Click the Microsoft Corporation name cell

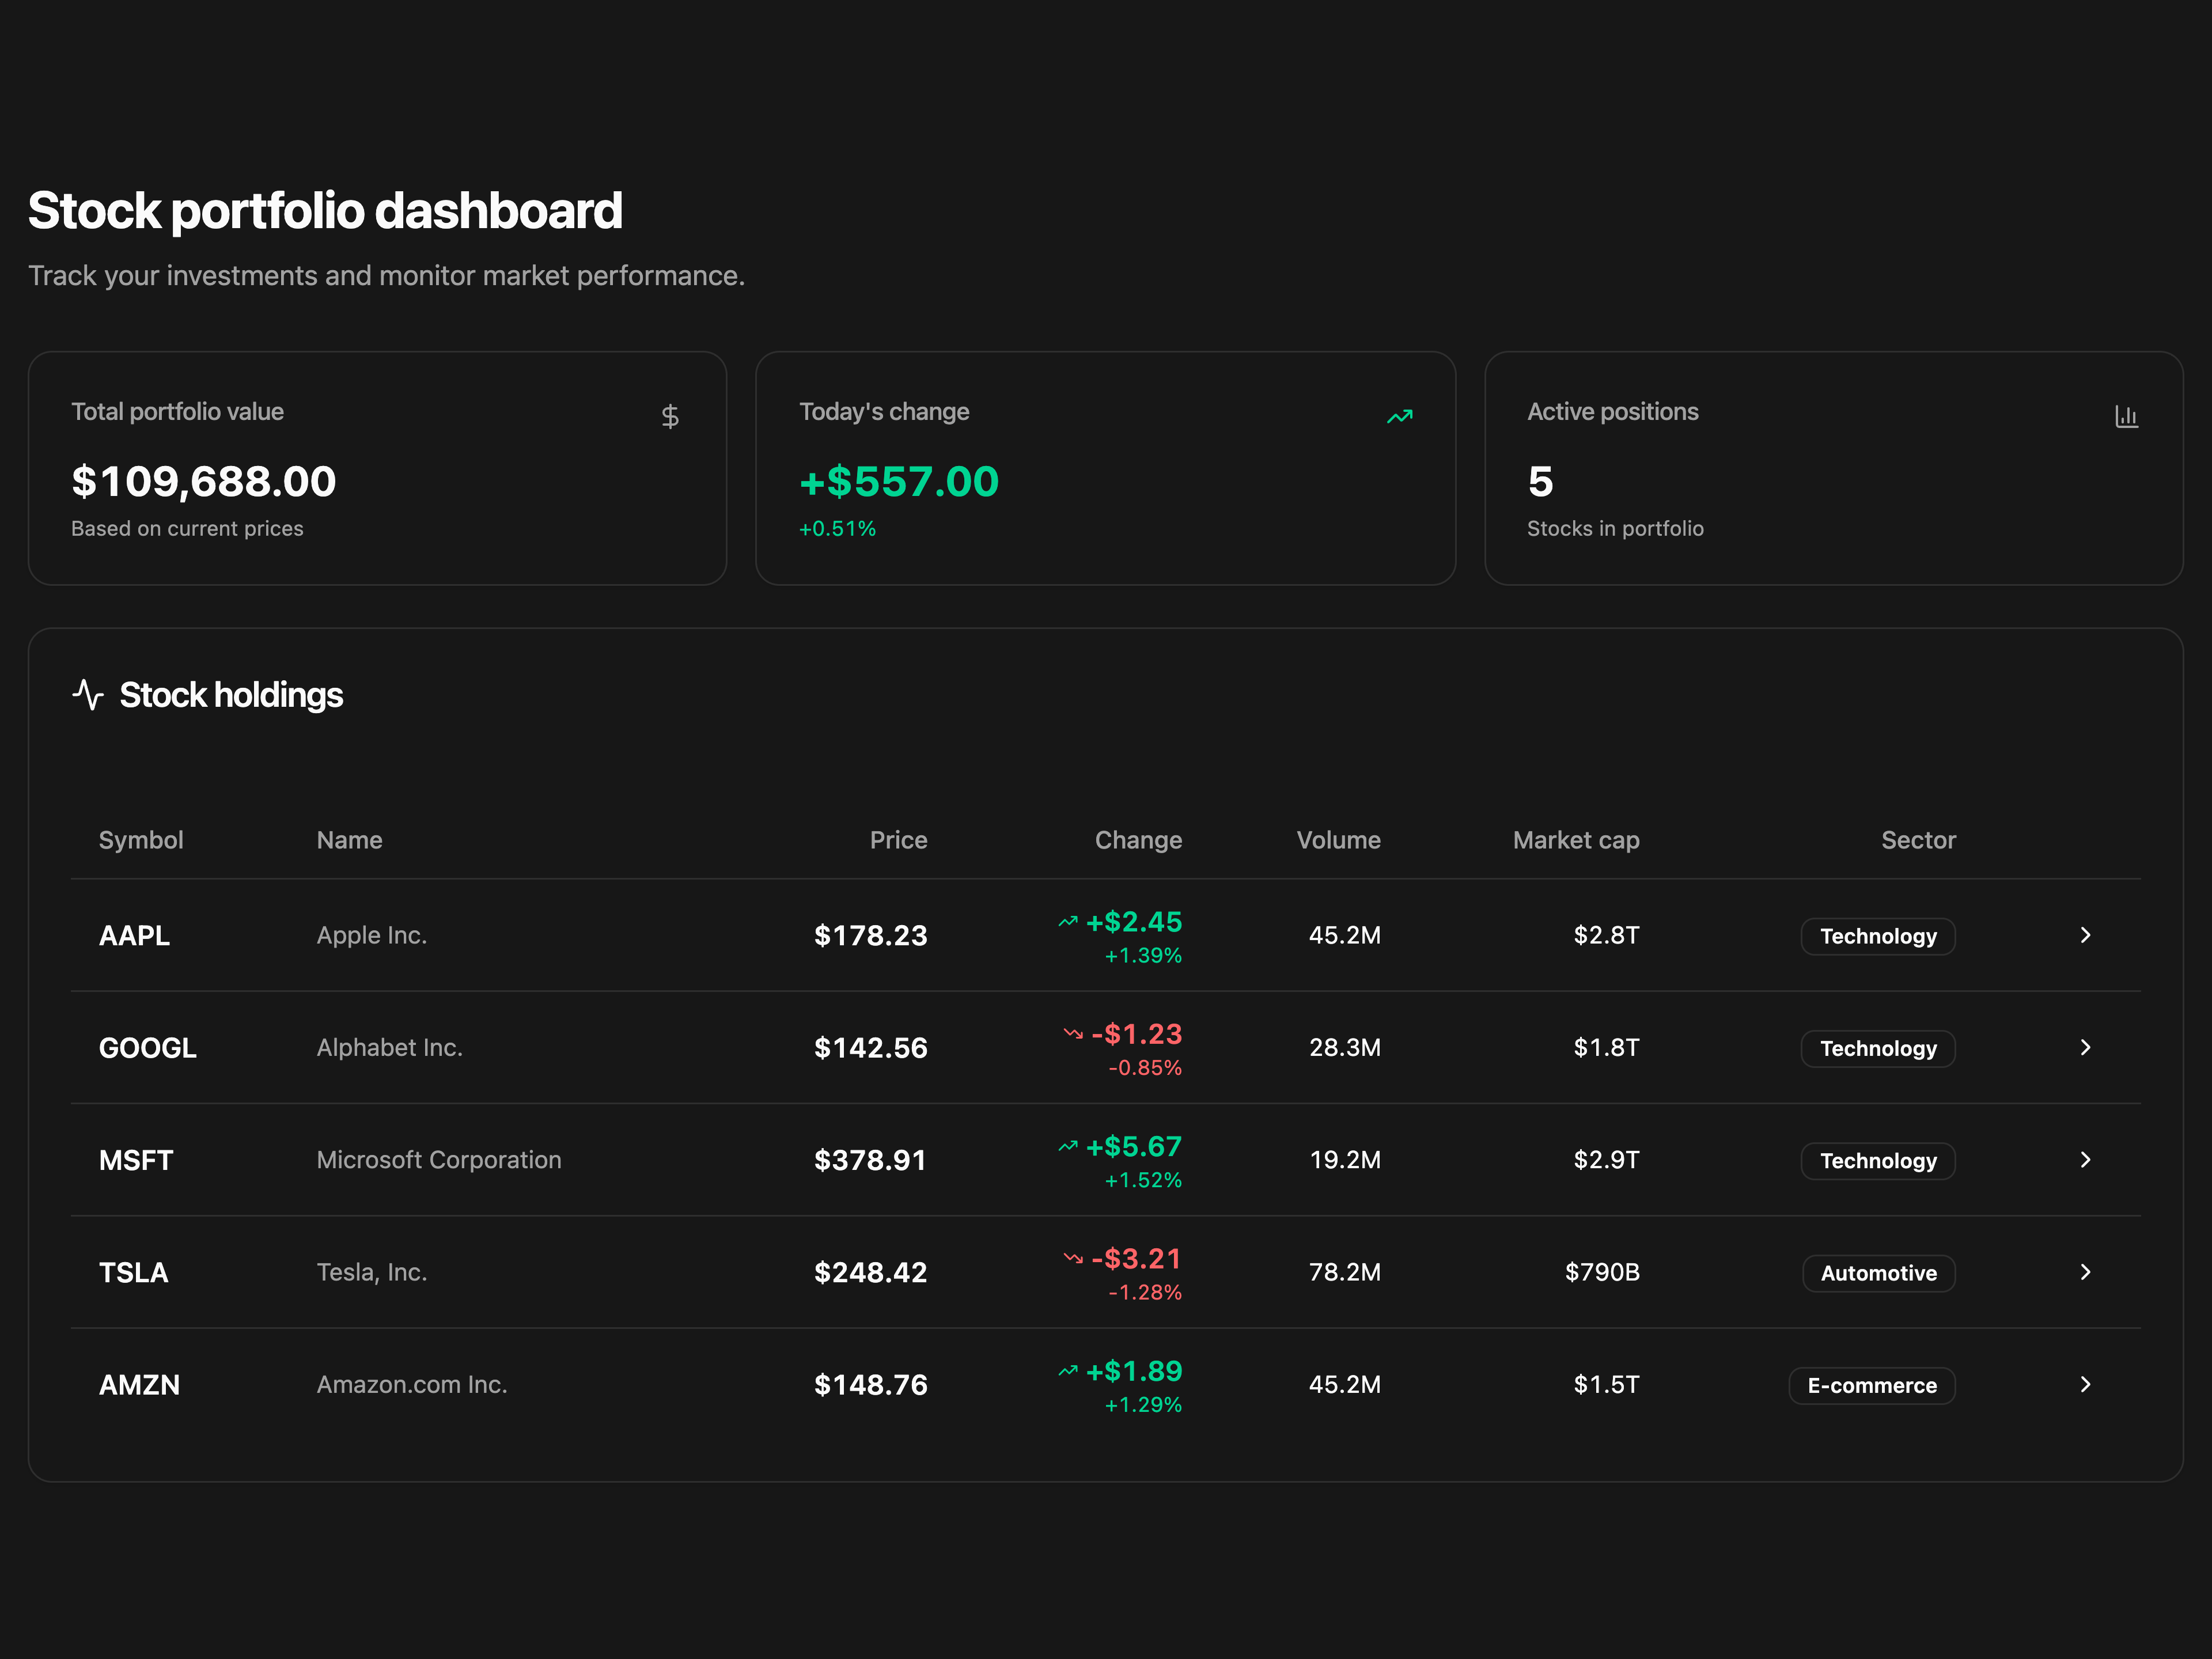coord(439,1159)
